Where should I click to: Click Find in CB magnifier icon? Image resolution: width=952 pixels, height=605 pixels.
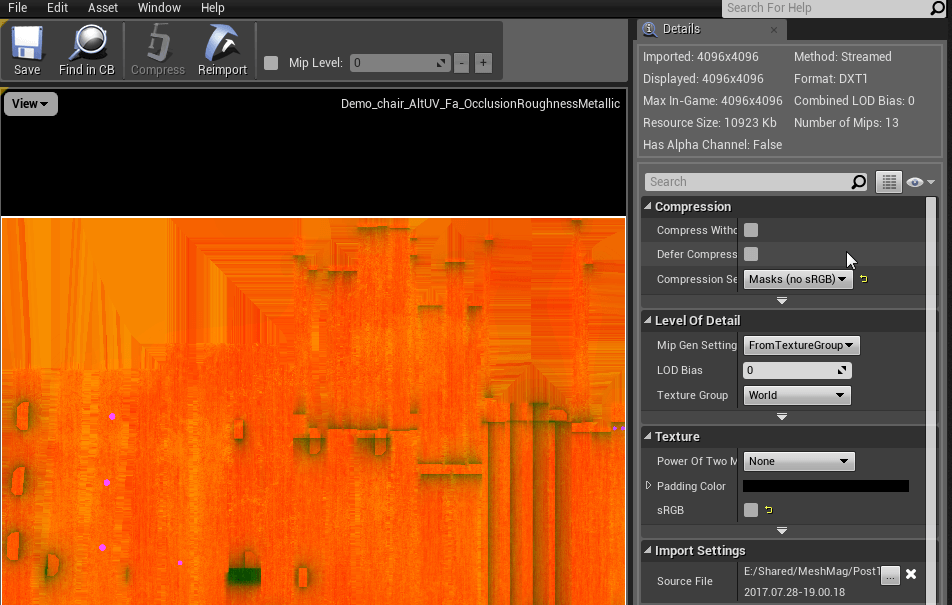pos(87,45)
